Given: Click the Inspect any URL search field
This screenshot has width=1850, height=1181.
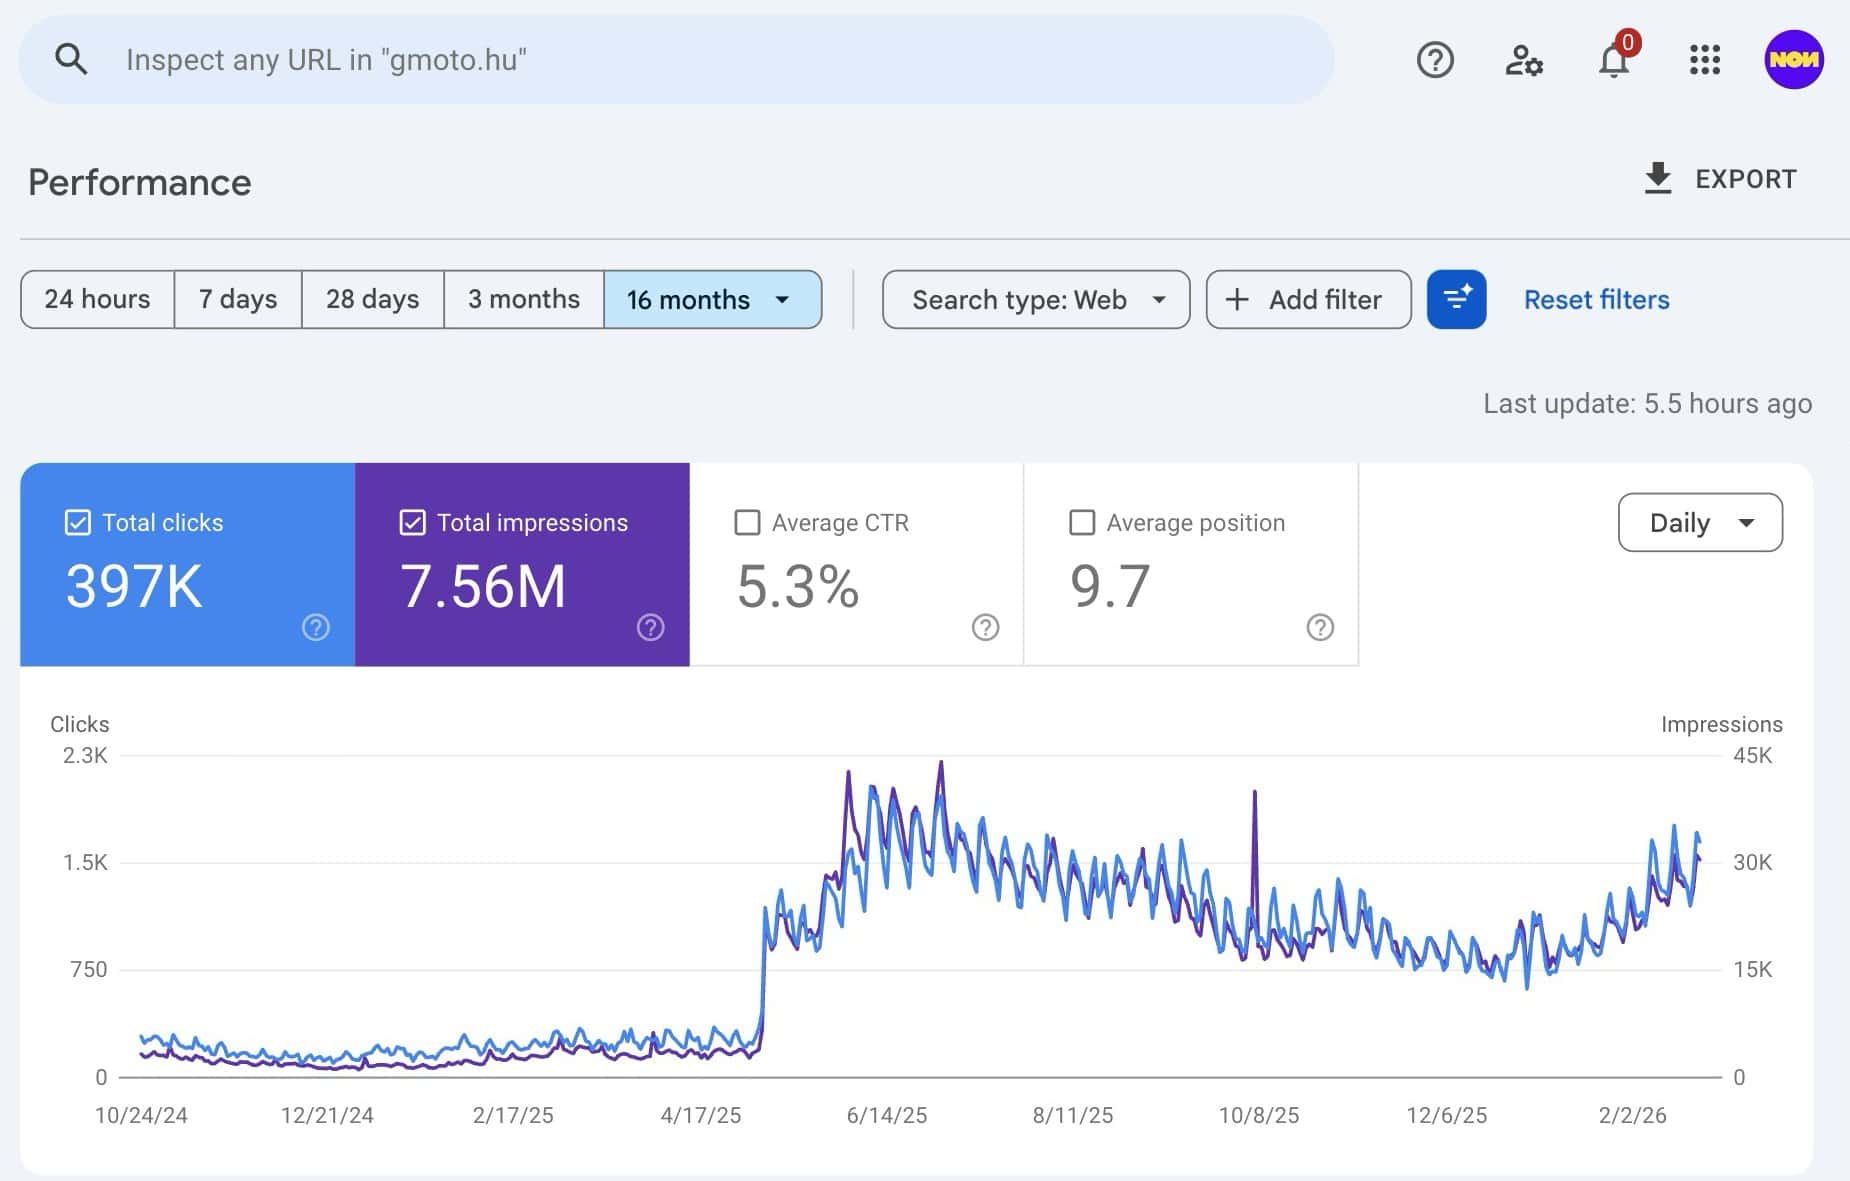Looking at the screenshot, I should (676, 59).
